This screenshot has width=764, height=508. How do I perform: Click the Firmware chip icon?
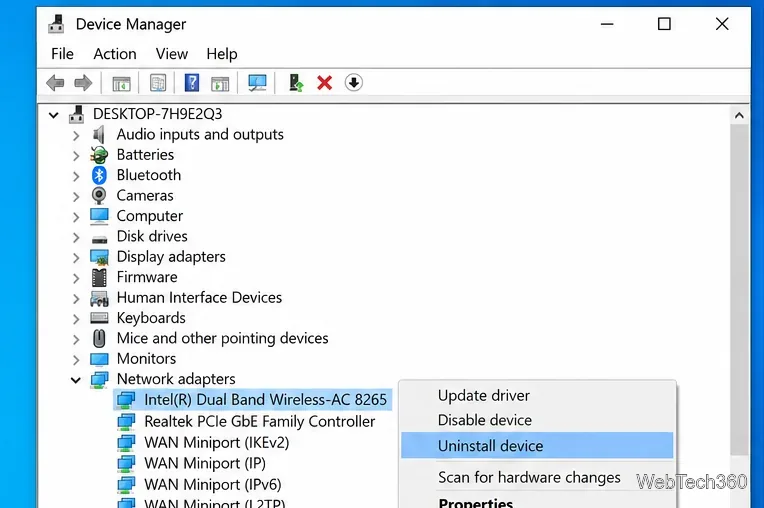click(99, 278)
